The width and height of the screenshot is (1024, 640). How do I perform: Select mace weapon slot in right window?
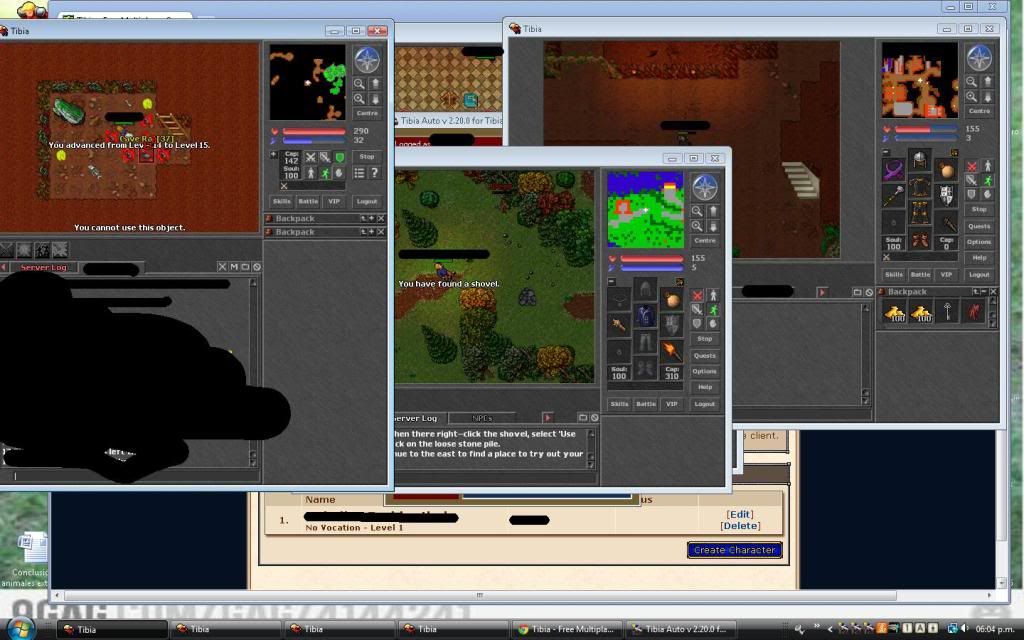[x=893, y=195]
